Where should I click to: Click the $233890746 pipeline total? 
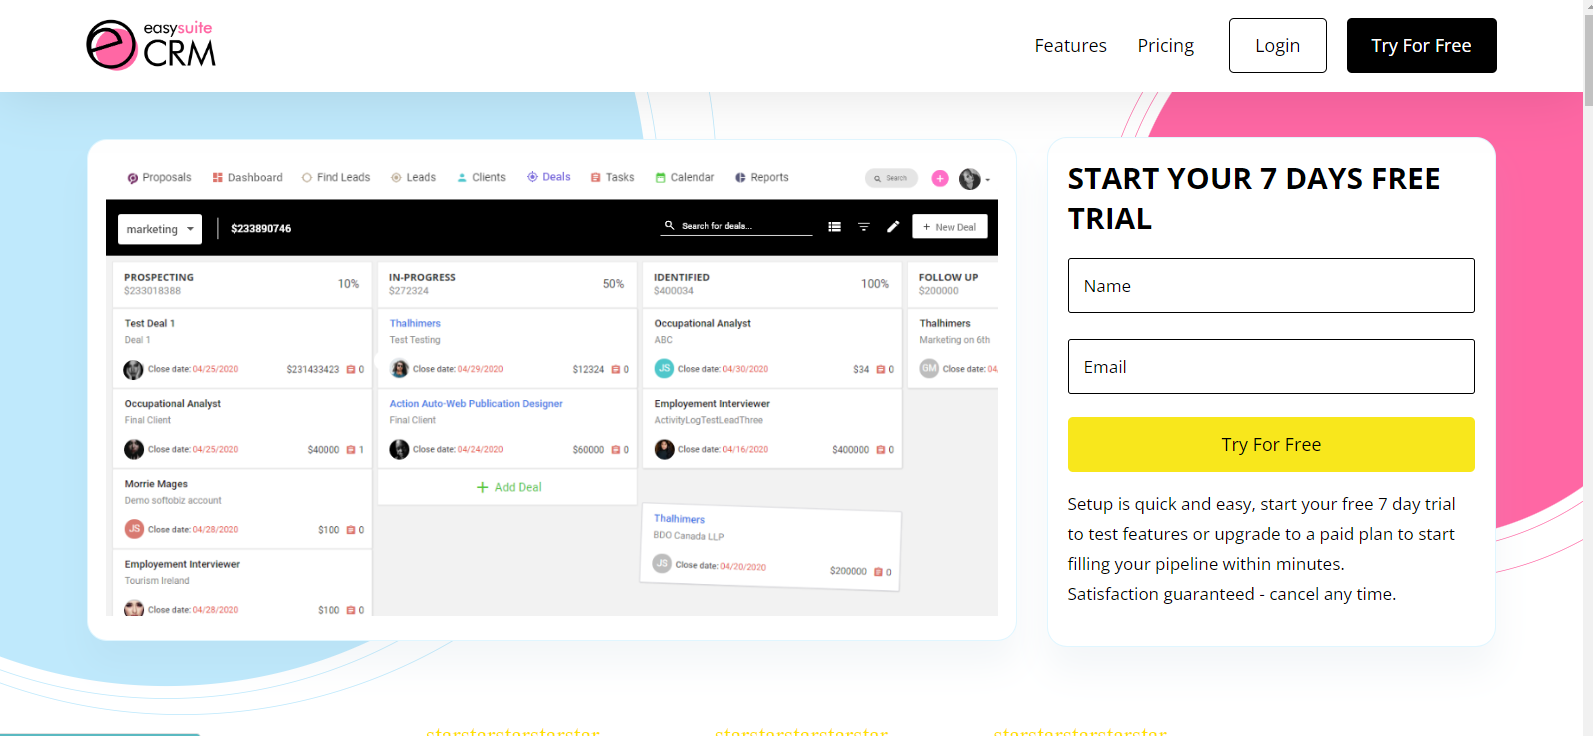(261, 229)
